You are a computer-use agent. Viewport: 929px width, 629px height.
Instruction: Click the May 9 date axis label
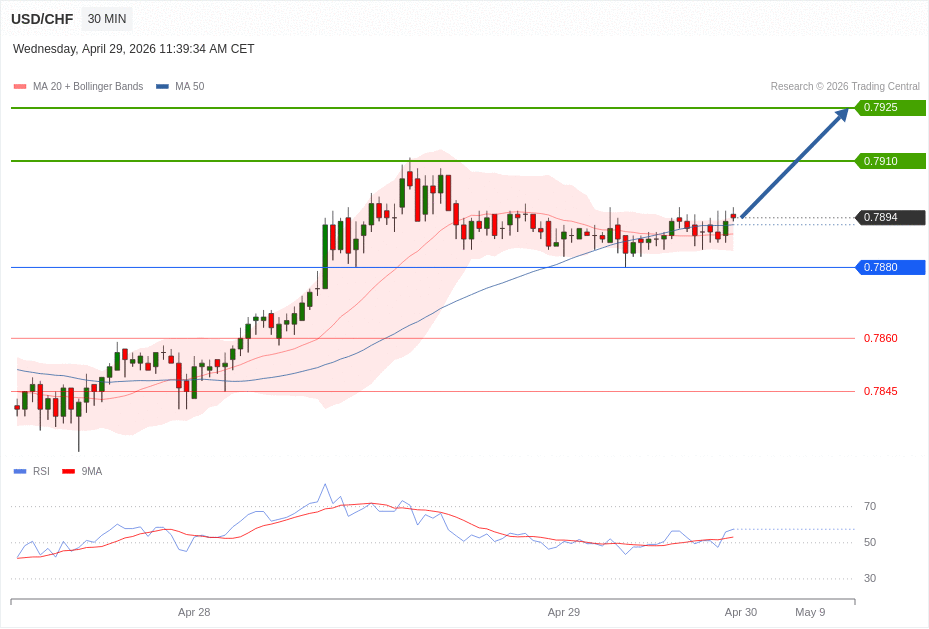pyautogui.click(x=810, y=612)
